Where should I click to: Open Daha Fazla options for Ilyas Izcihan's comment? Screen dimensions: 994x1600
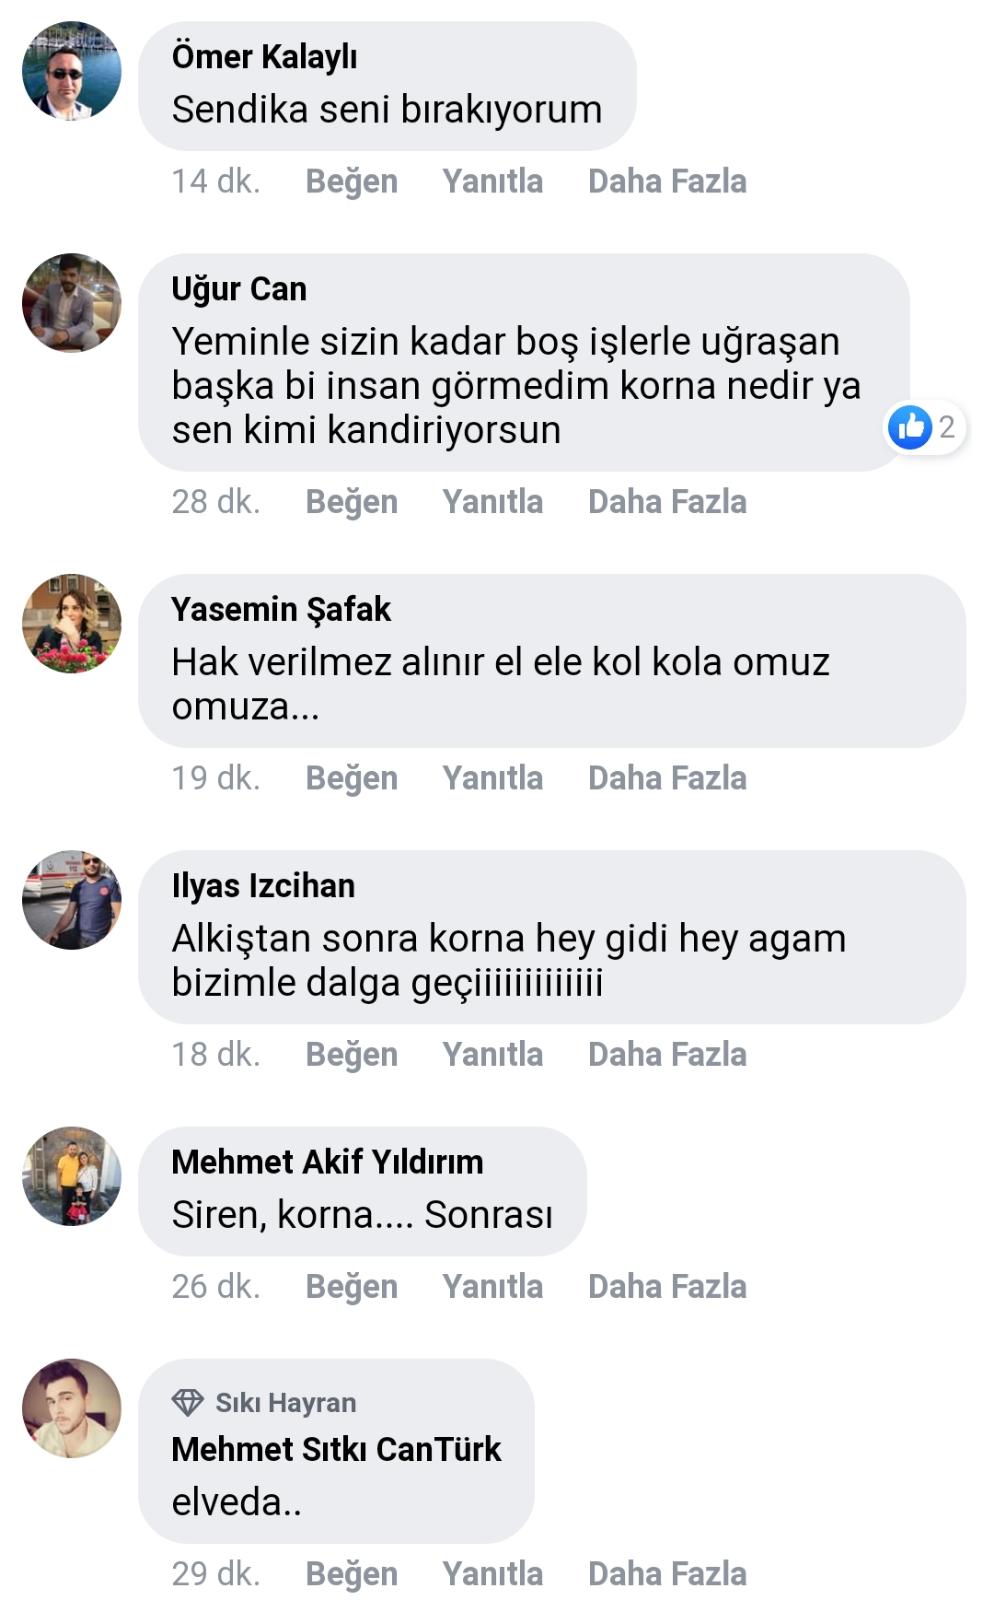click(667, 1054)
